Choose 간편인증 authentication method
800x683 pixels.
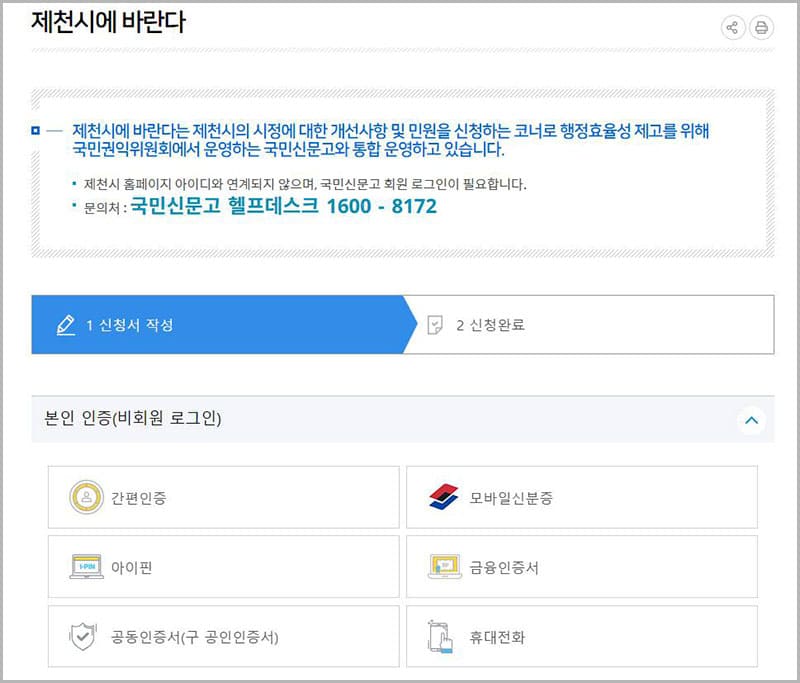coord(223,497)
